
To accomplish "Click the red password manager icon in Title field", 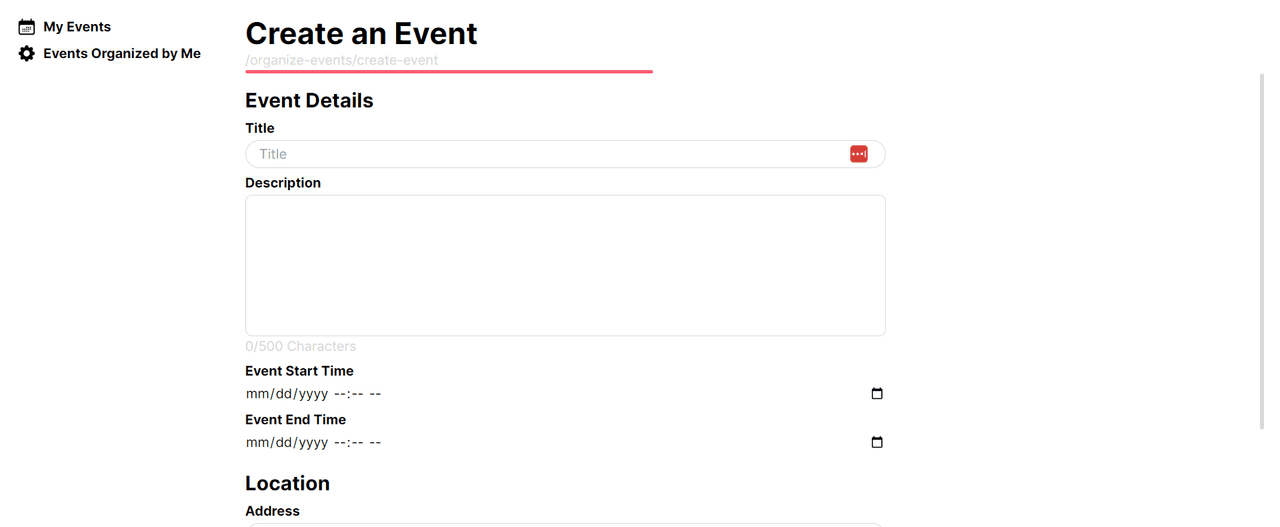I will (859, 154).
